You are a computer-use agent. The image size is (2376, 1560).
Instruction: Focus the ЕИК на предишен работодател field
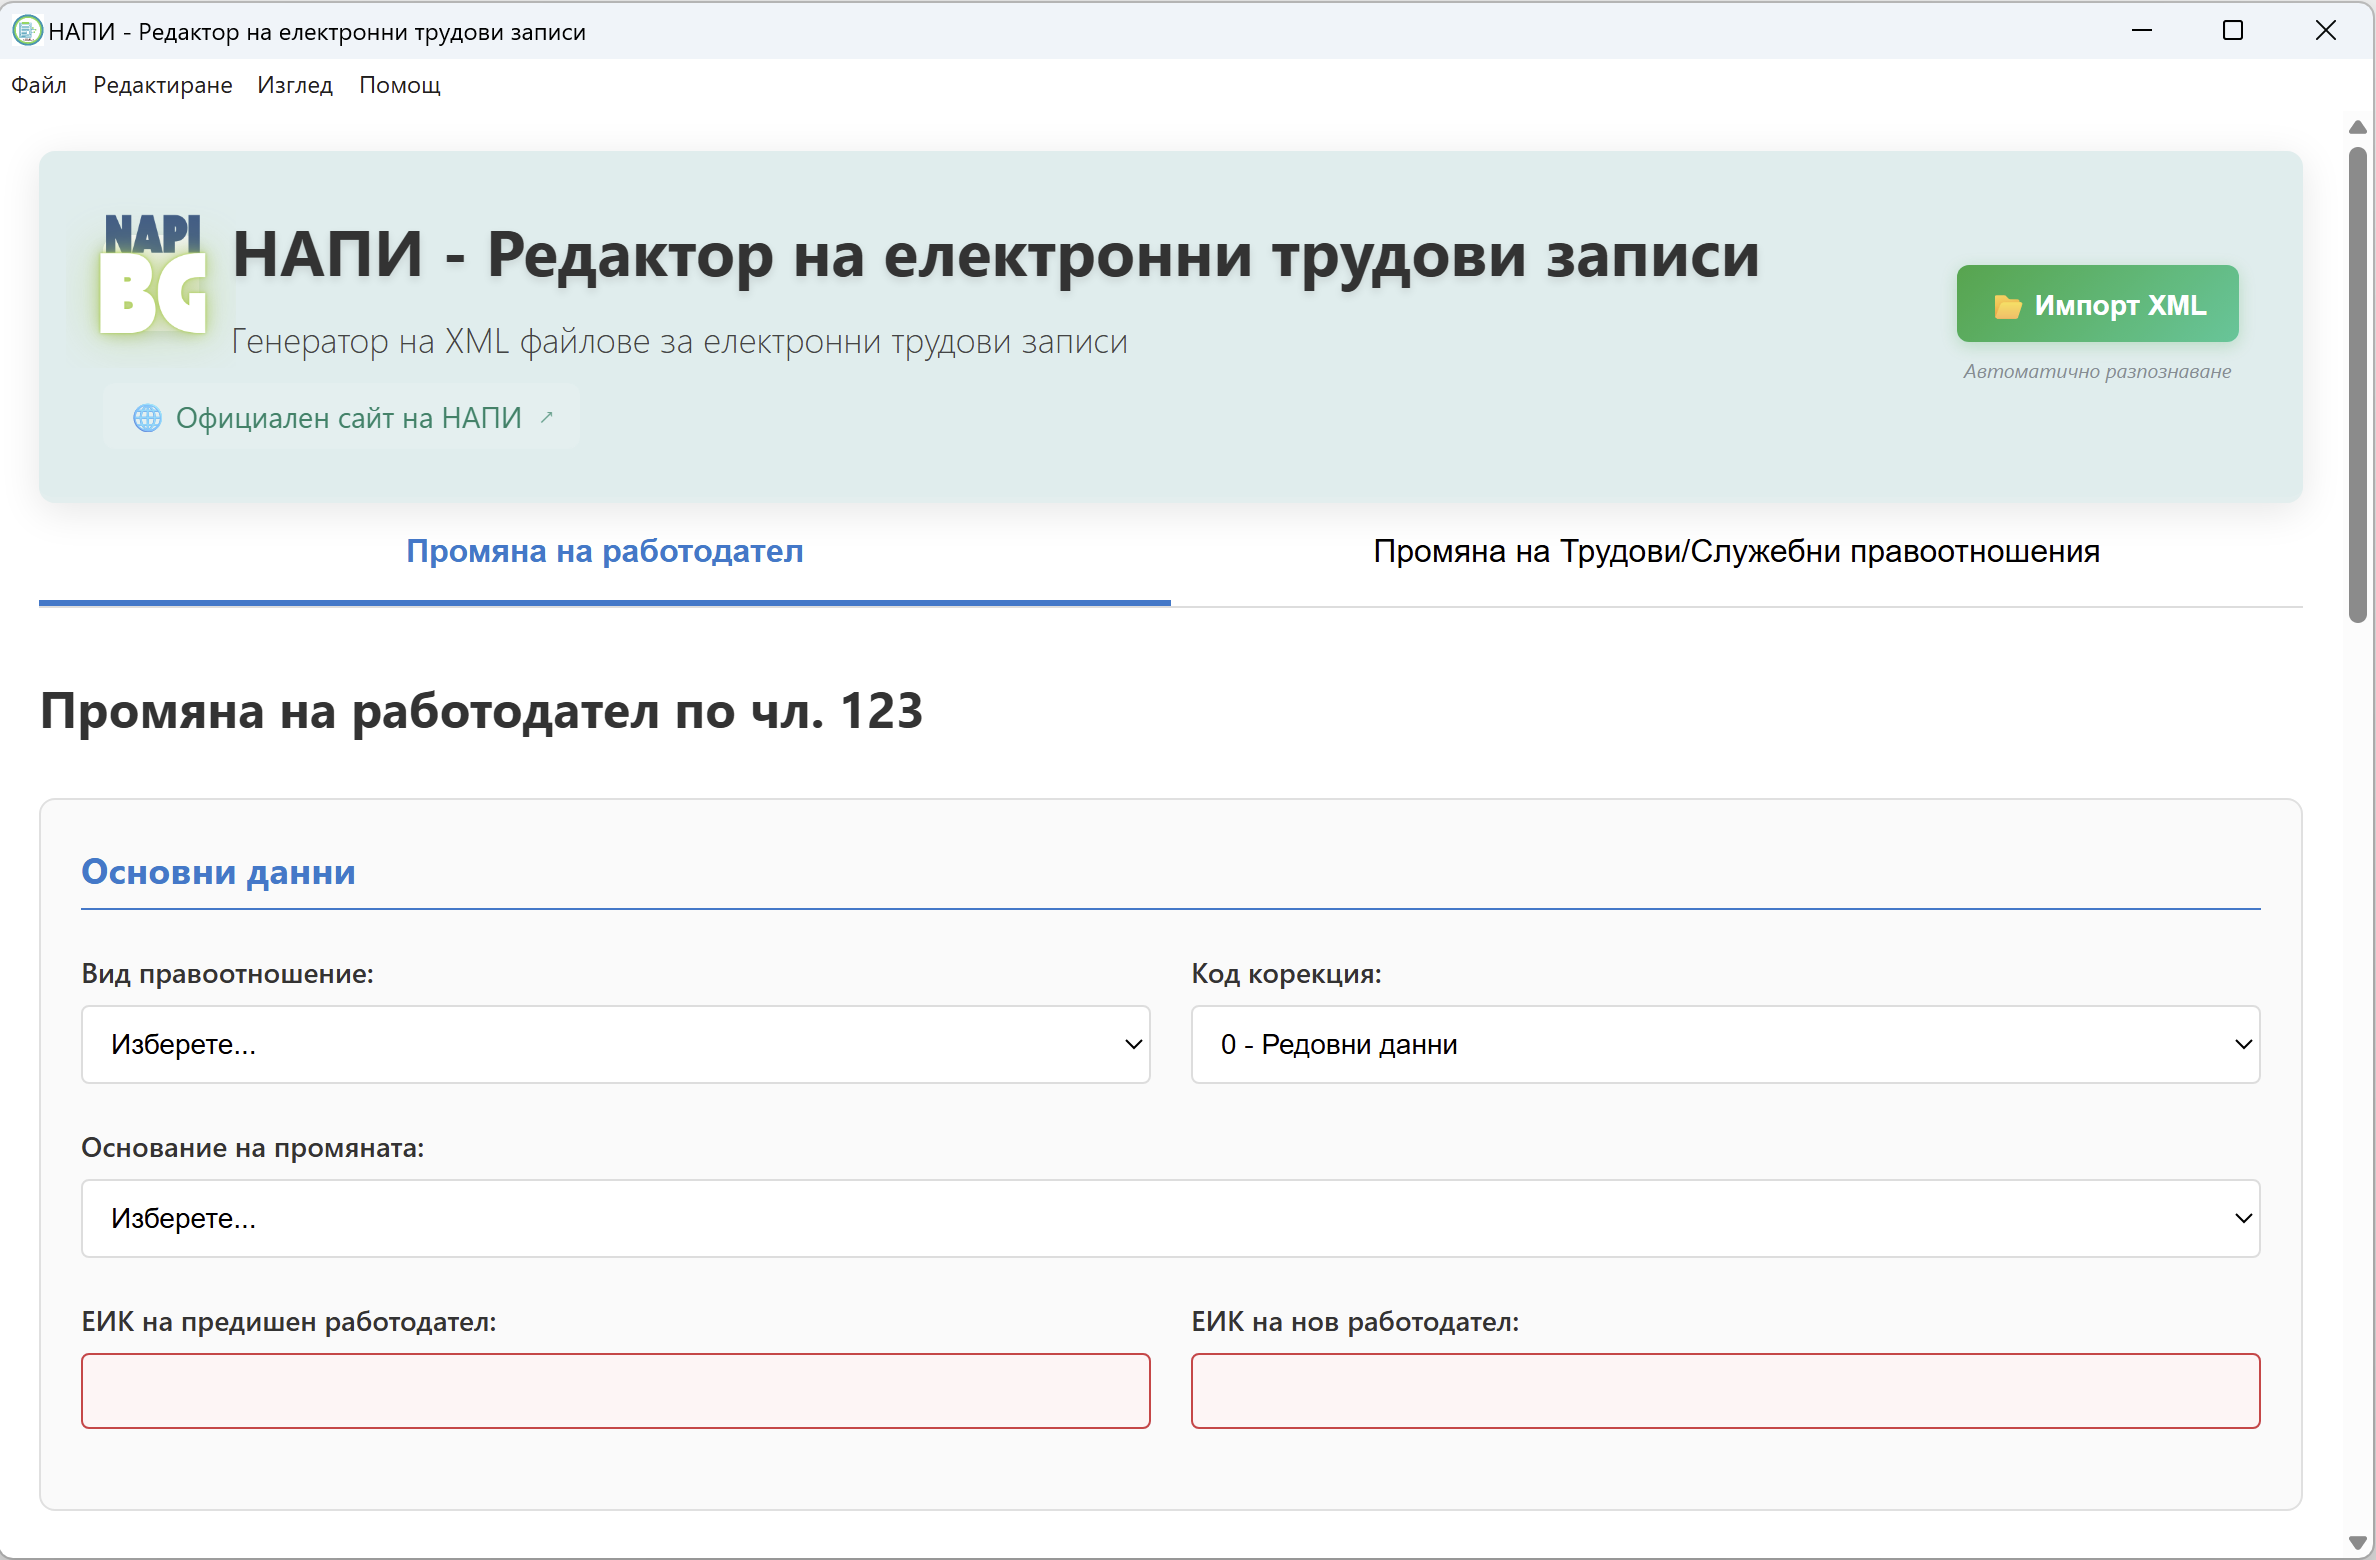point(615,1391)
